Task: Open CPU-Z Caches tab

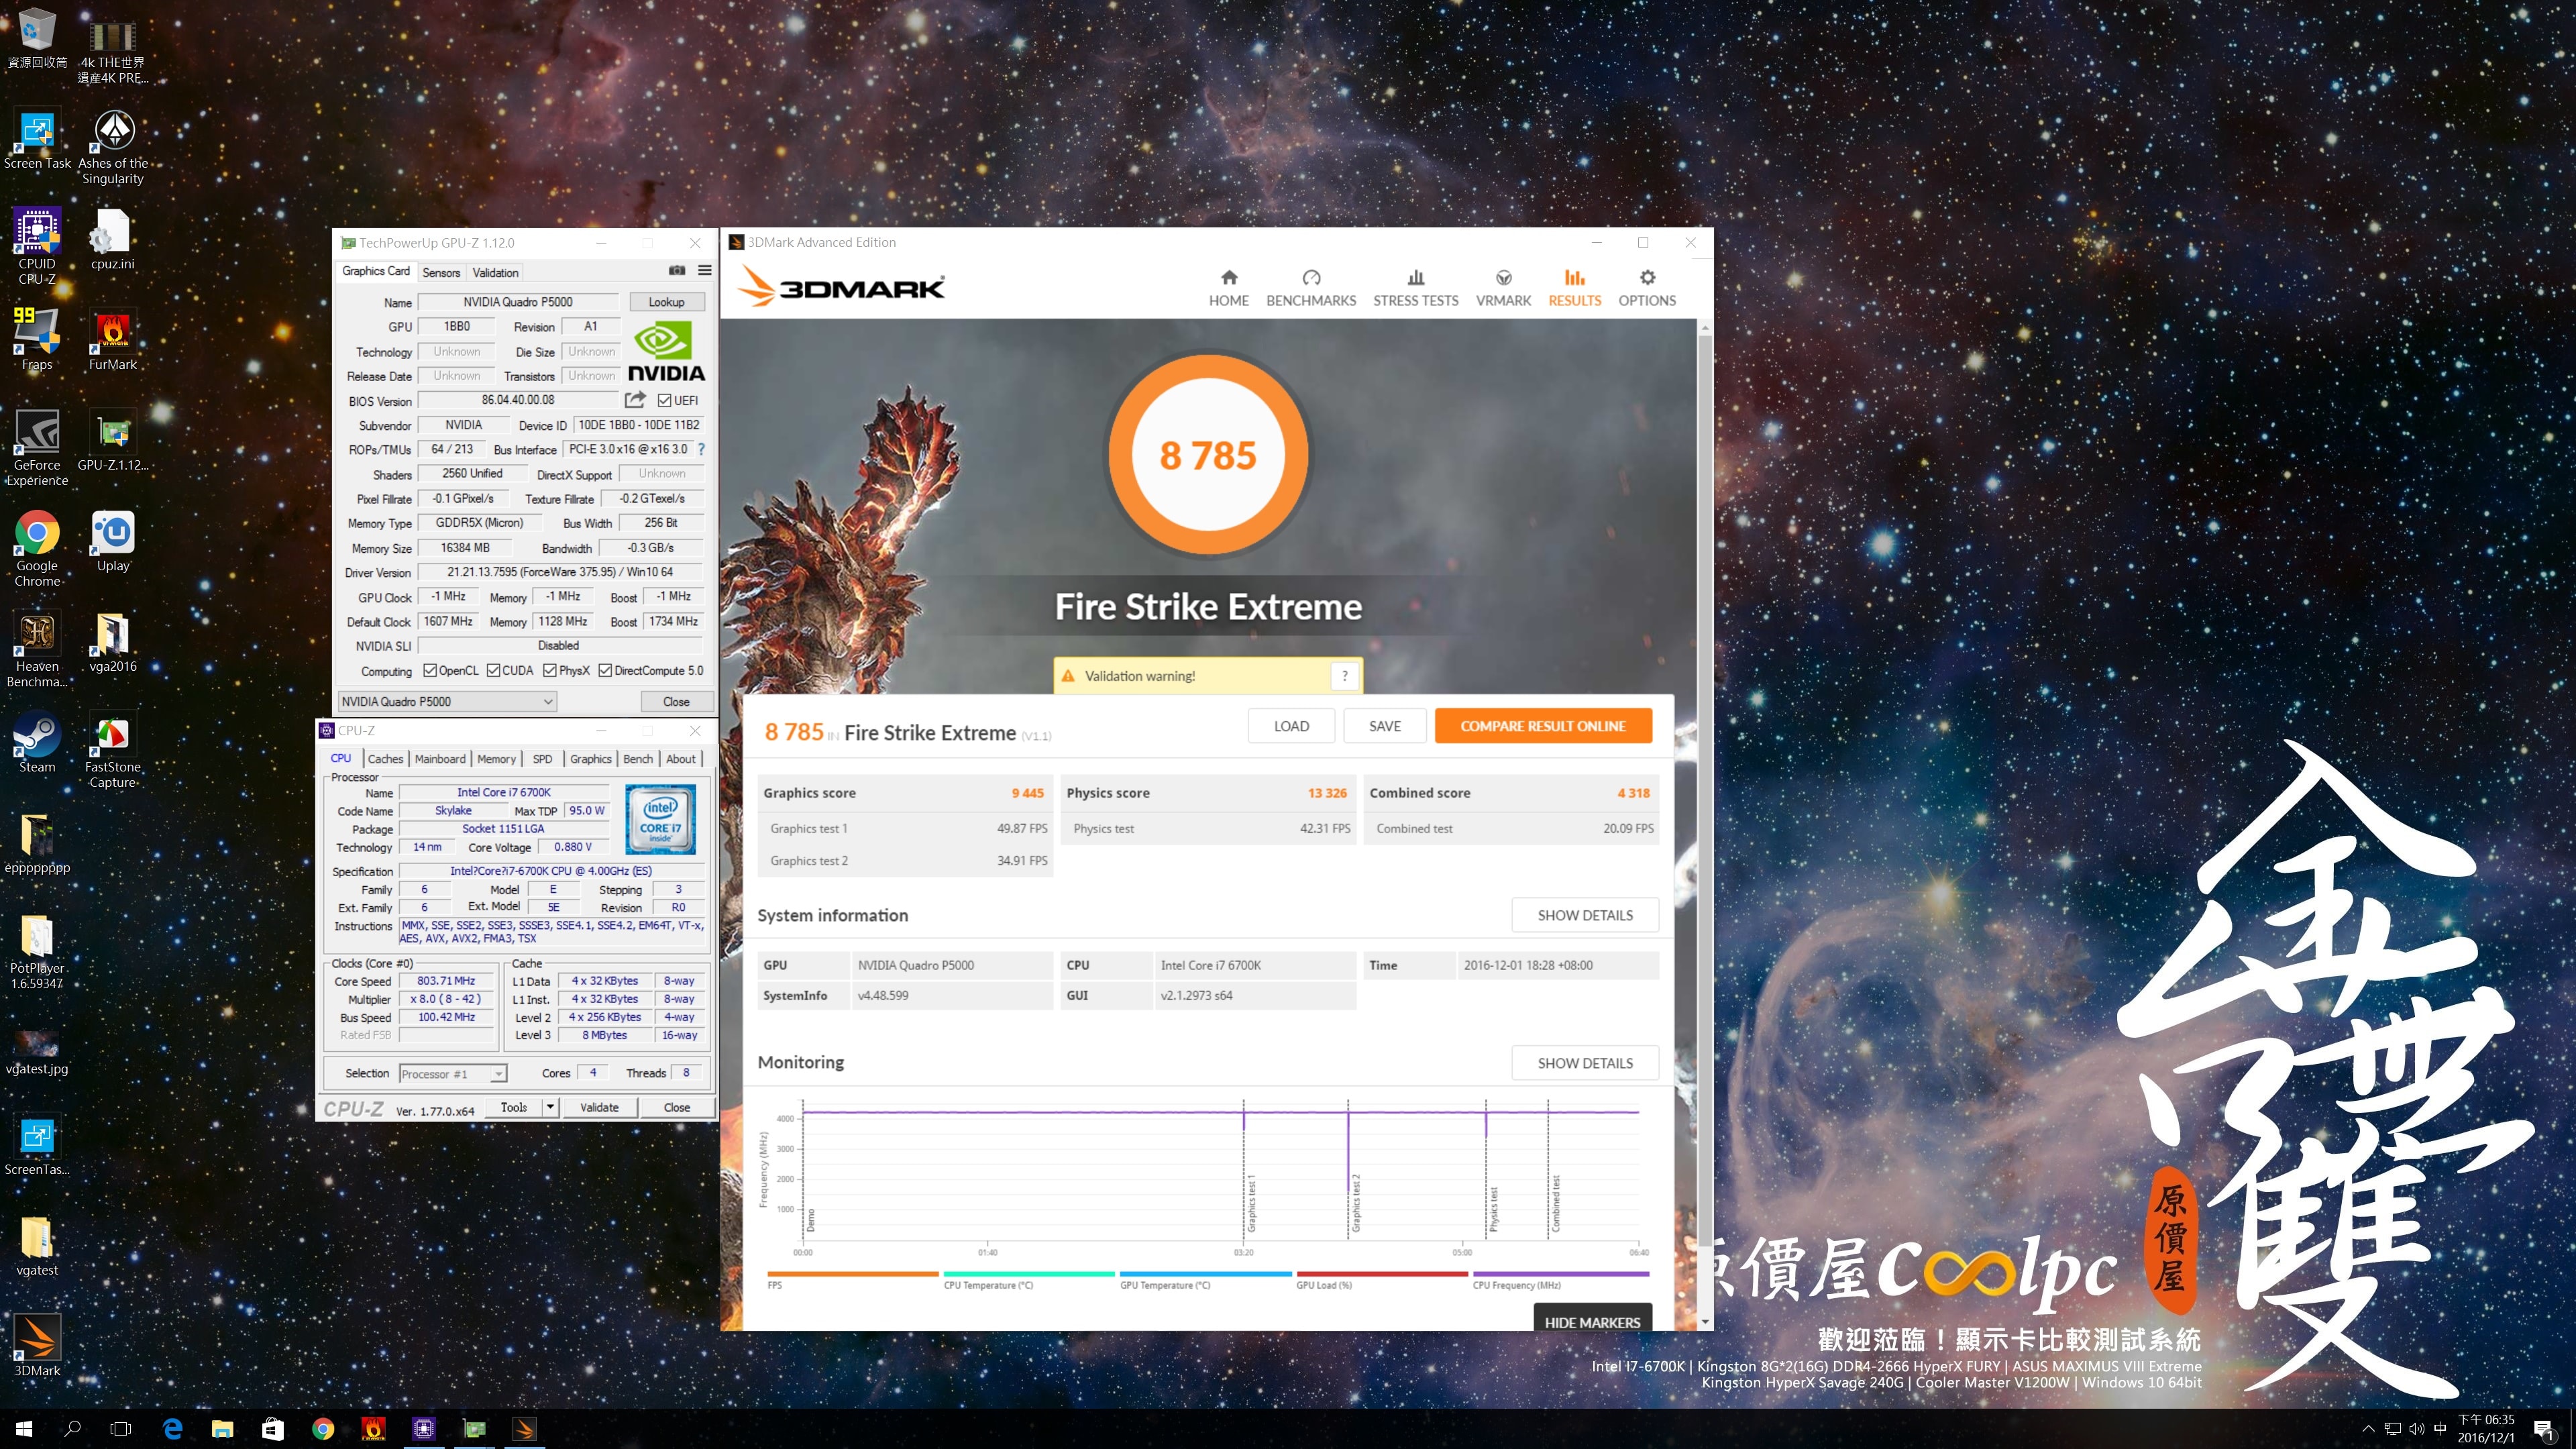Action: click(385, 759)
